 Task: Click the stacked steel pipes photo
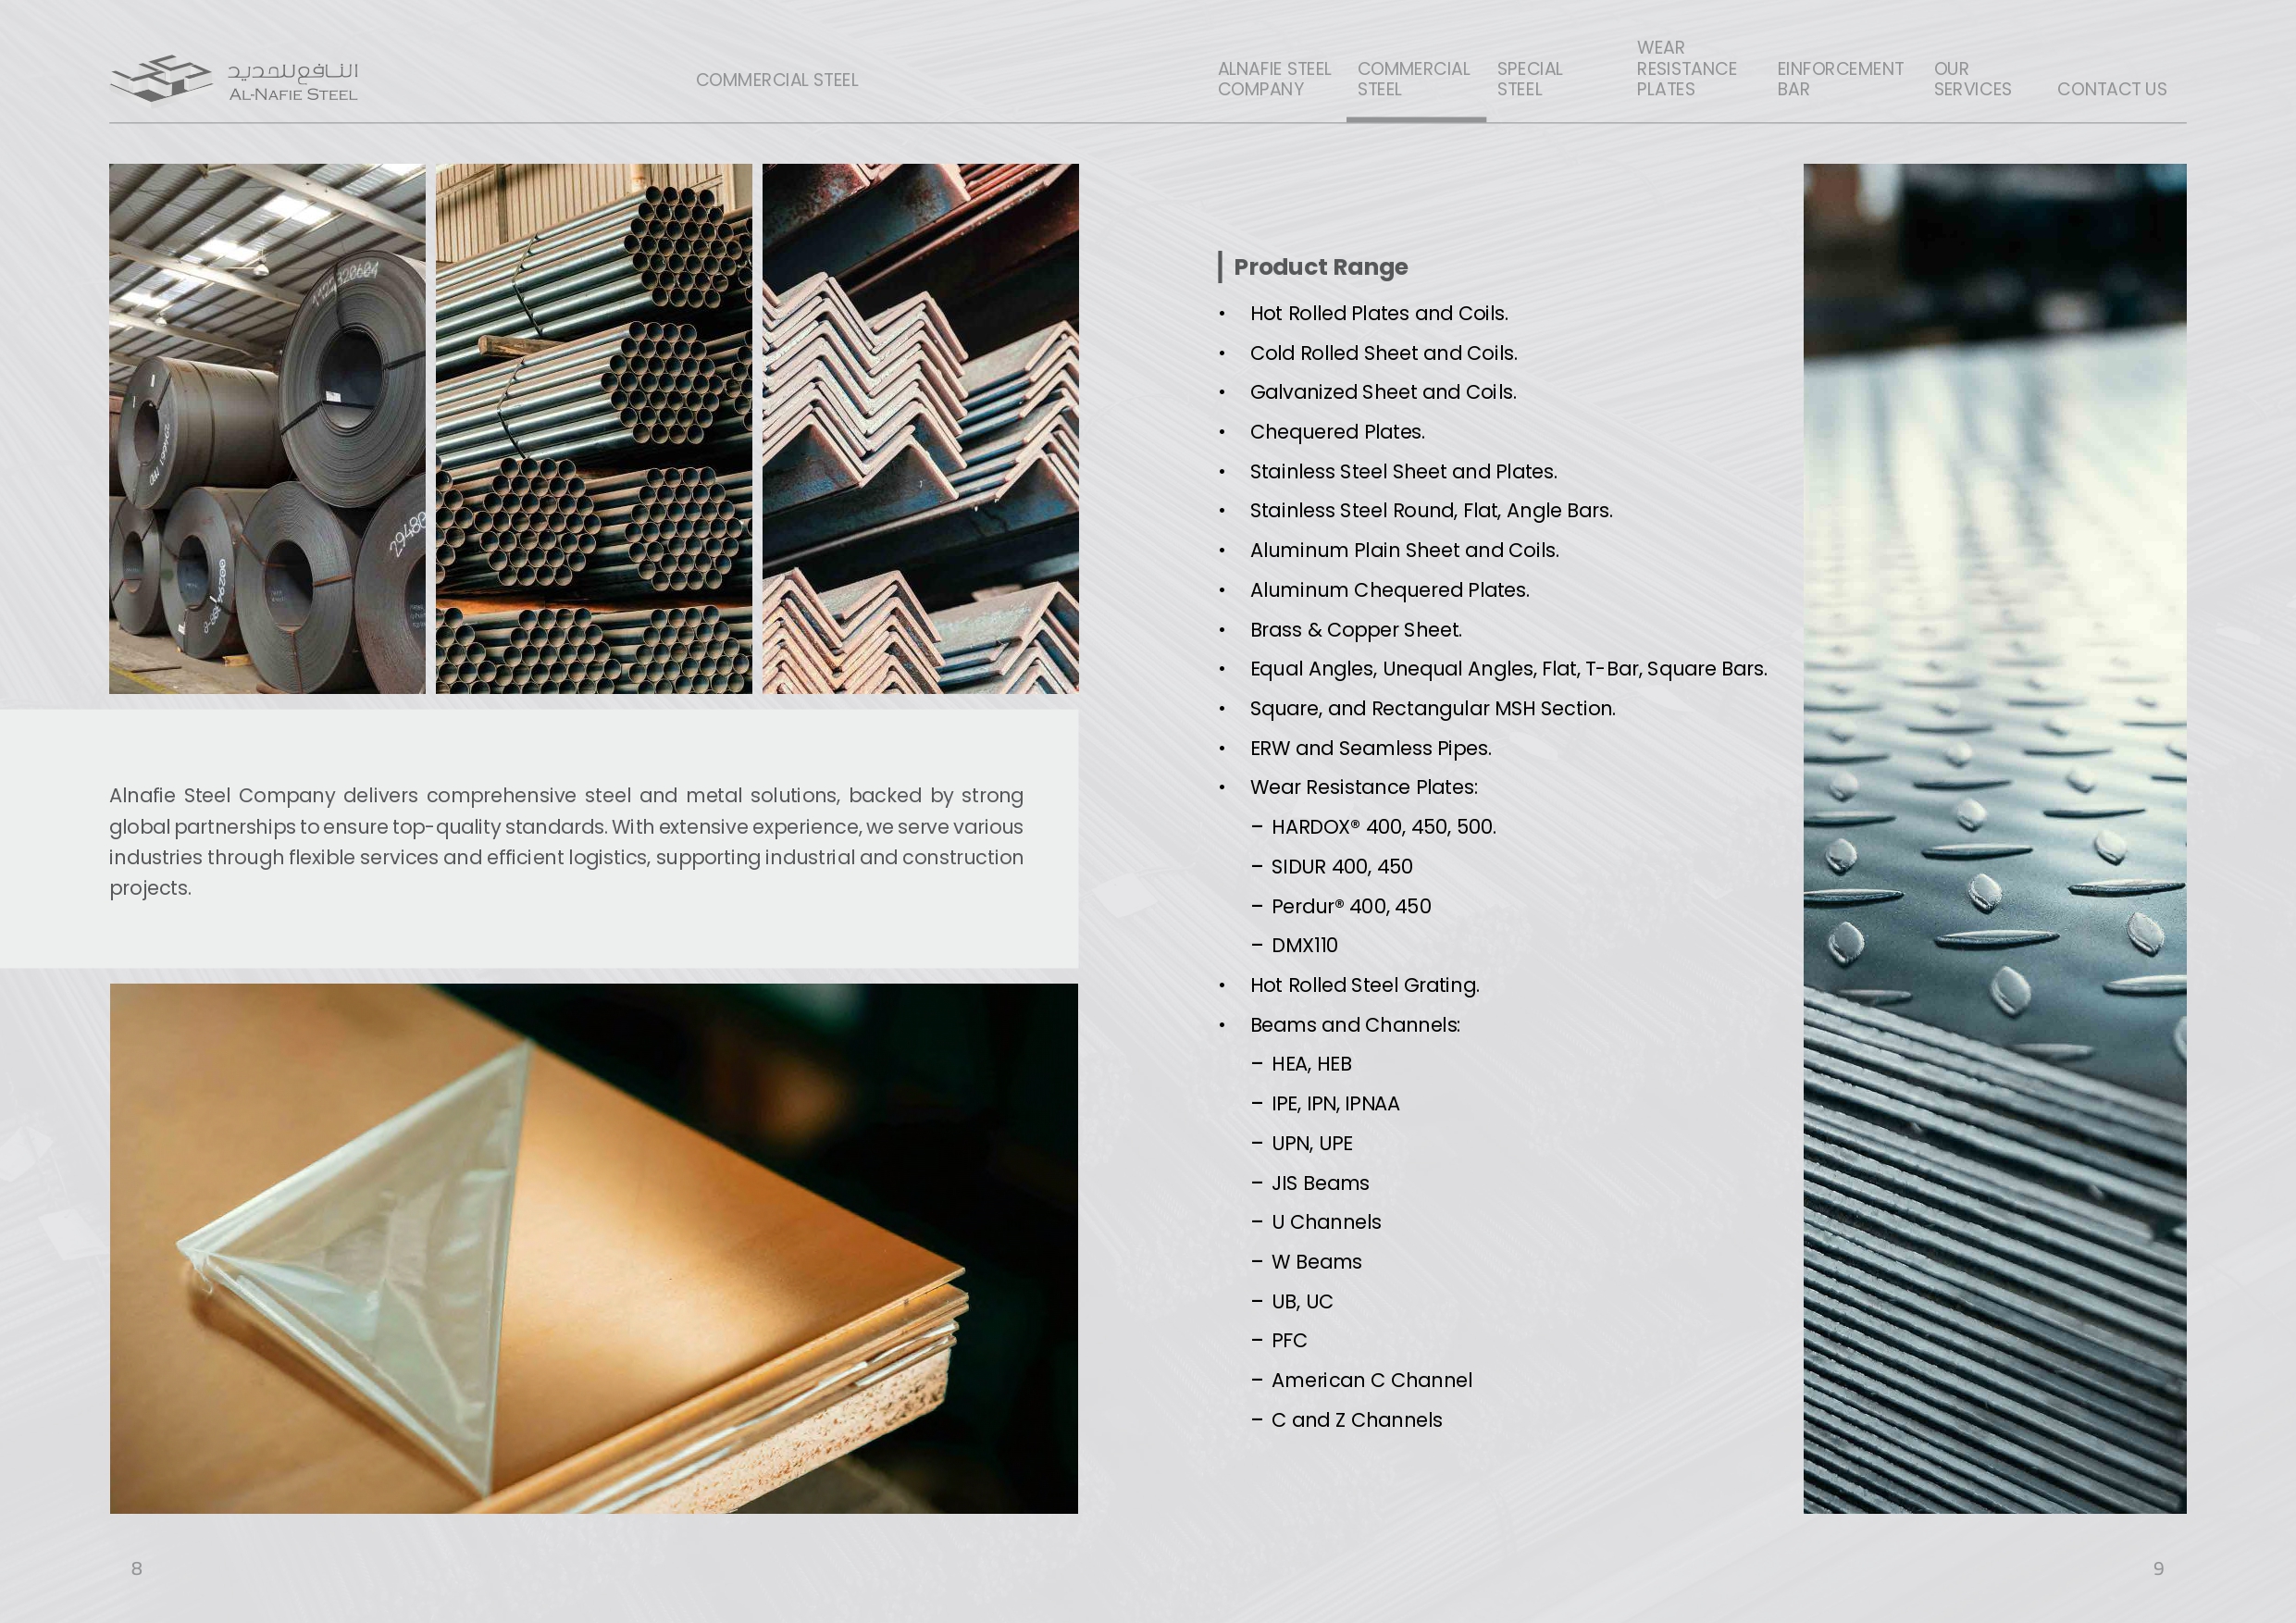[593, 428]
